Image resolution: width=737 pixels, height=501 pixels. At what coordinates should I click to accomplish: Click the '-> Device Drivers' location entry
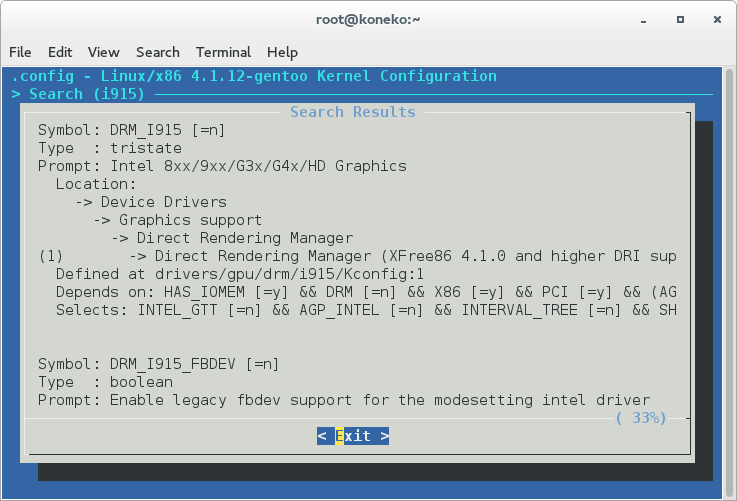click(x=151, y=202)
